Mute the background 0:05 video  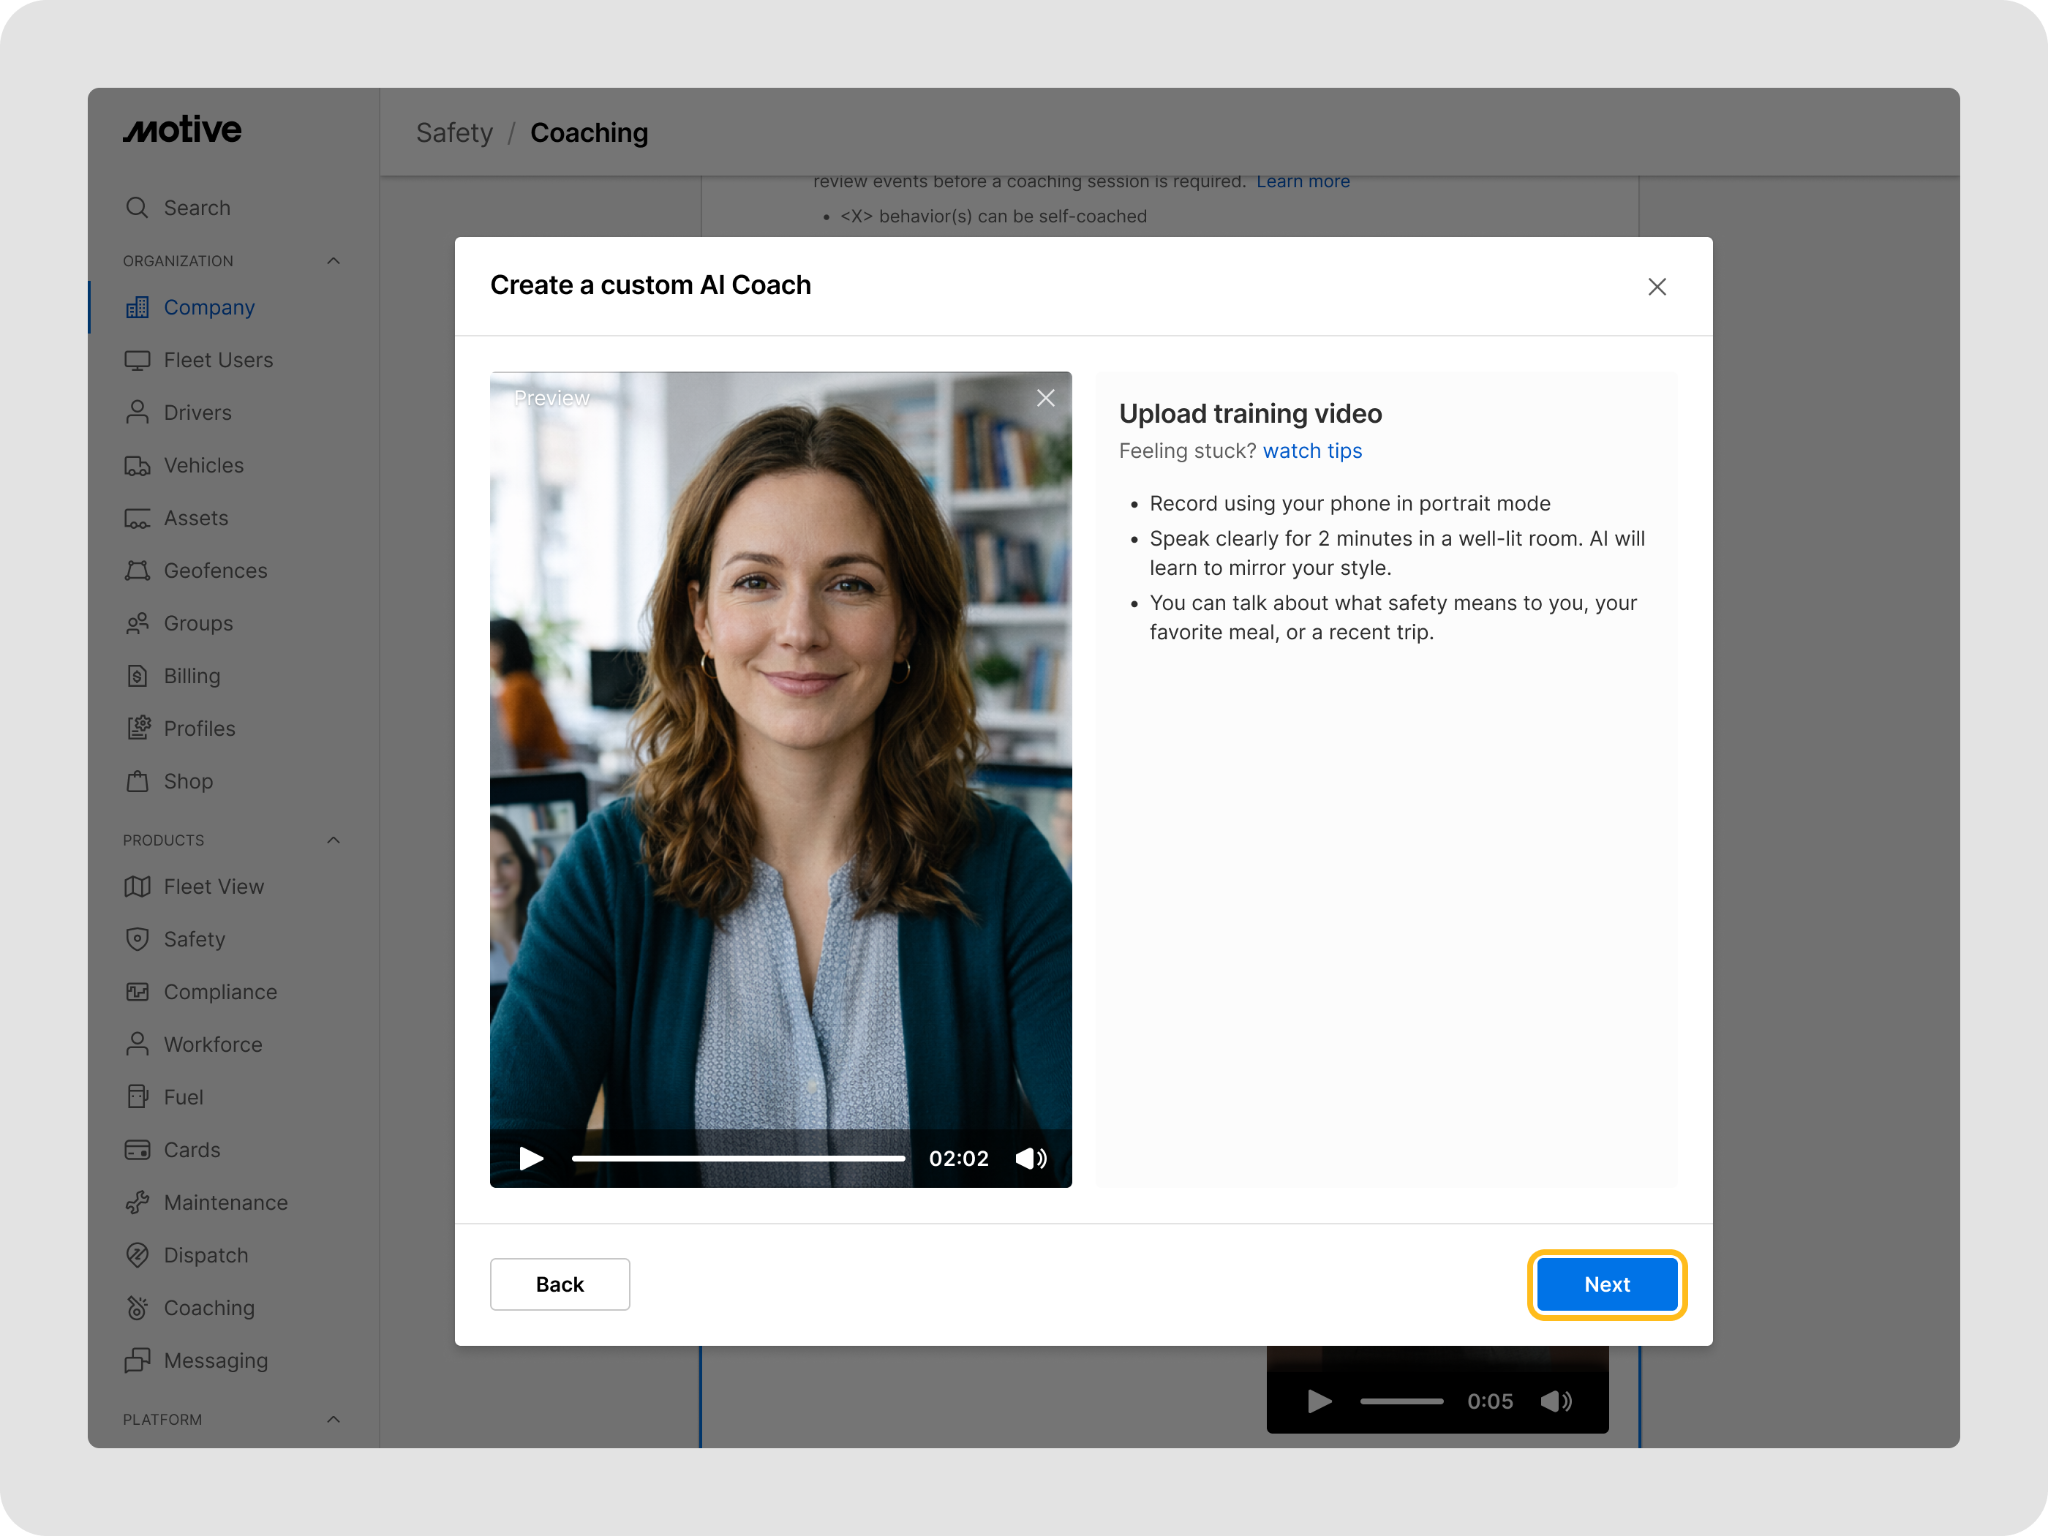coord(1556,1401)
